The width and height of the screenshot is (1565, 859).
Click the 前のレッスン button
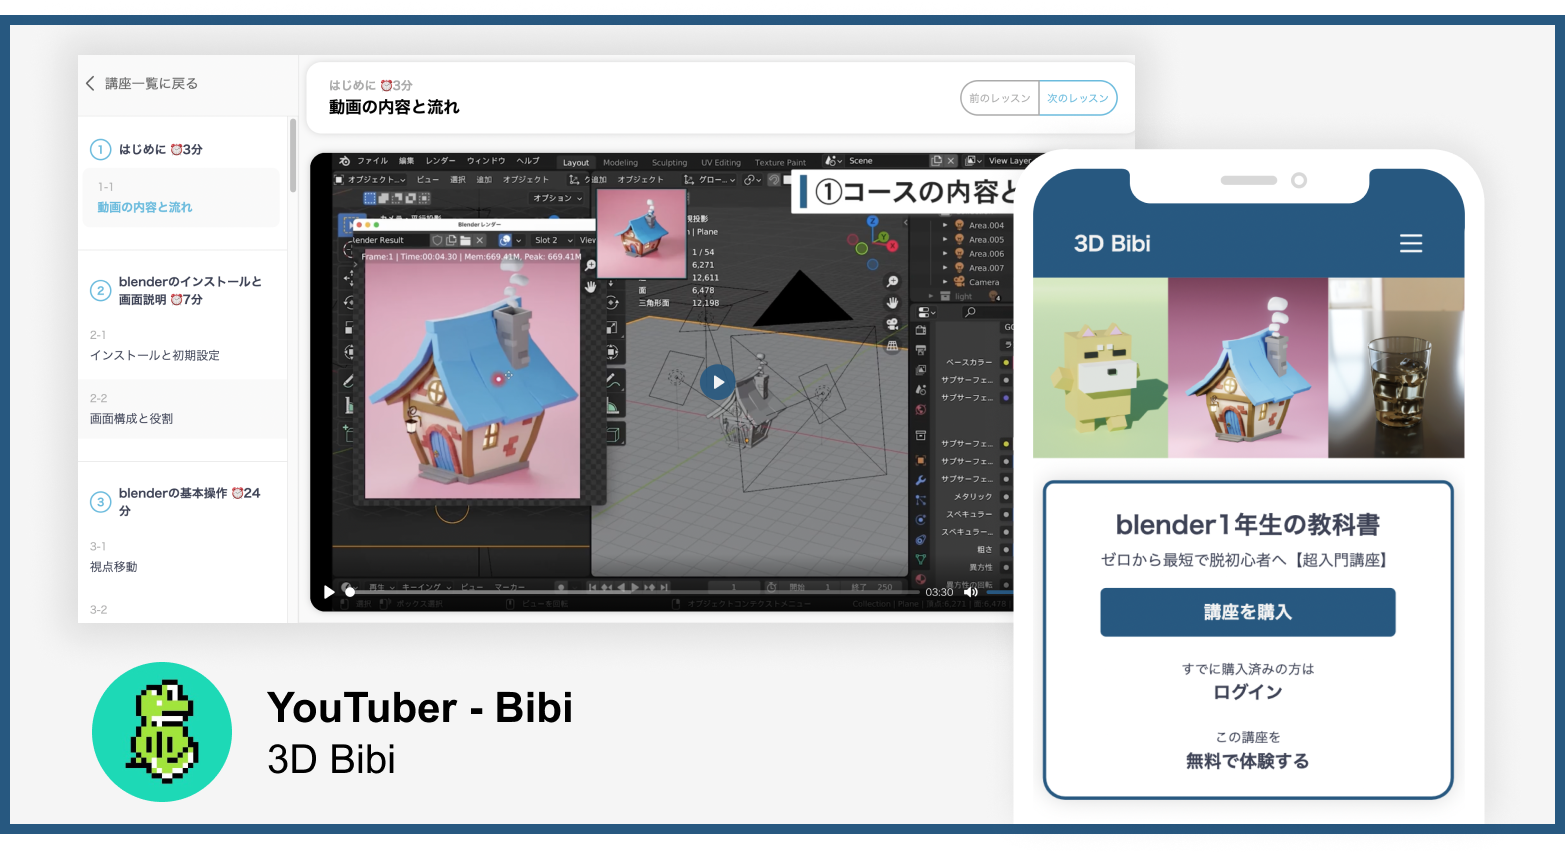pos(1000,98)
